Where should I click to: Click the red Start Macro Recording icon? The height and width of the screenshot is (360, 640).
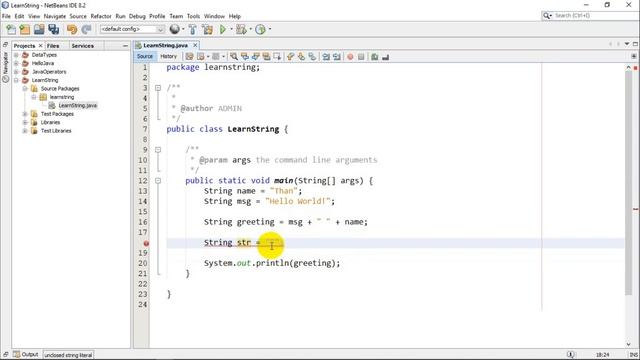350,57
